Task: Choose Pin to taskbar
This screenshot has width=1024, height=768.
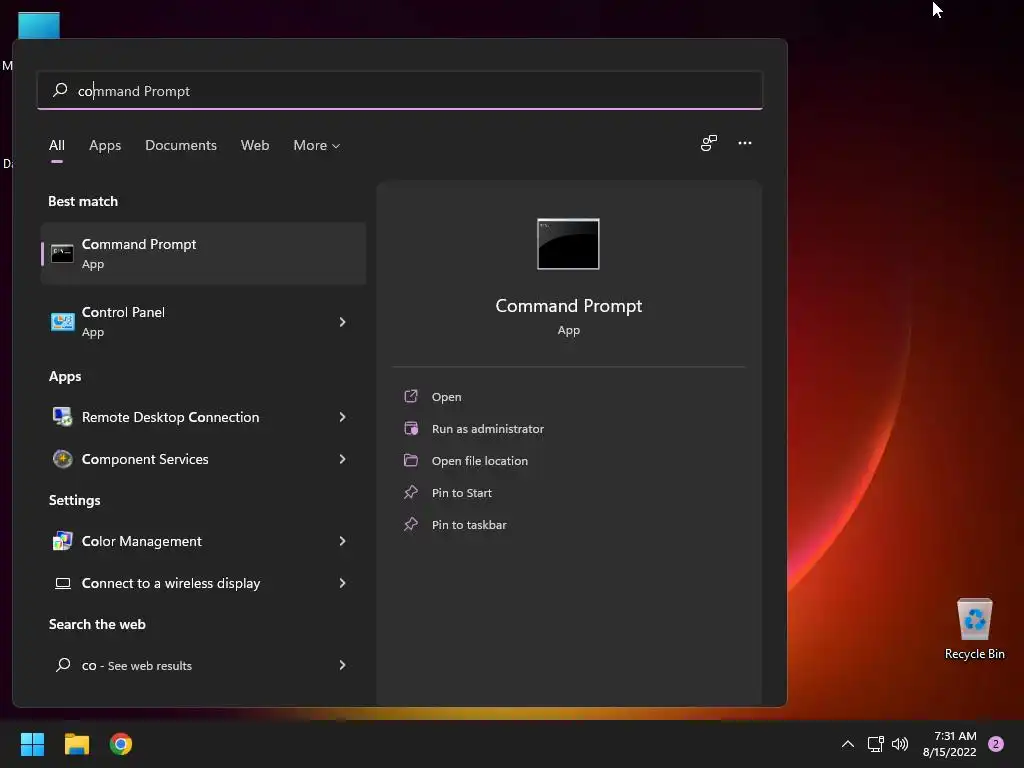Action: pyautogui.click(x=469, y=524)
